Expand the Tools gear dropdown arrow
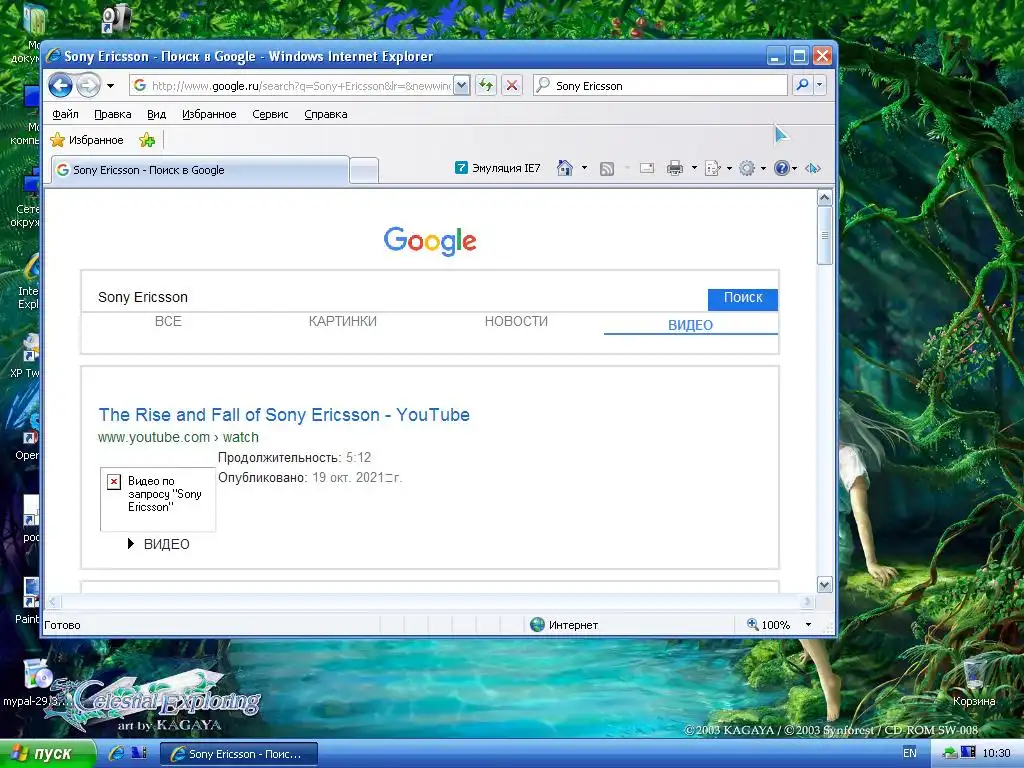The width and height of the screenshot is (1024, 768). click(763, 168)
